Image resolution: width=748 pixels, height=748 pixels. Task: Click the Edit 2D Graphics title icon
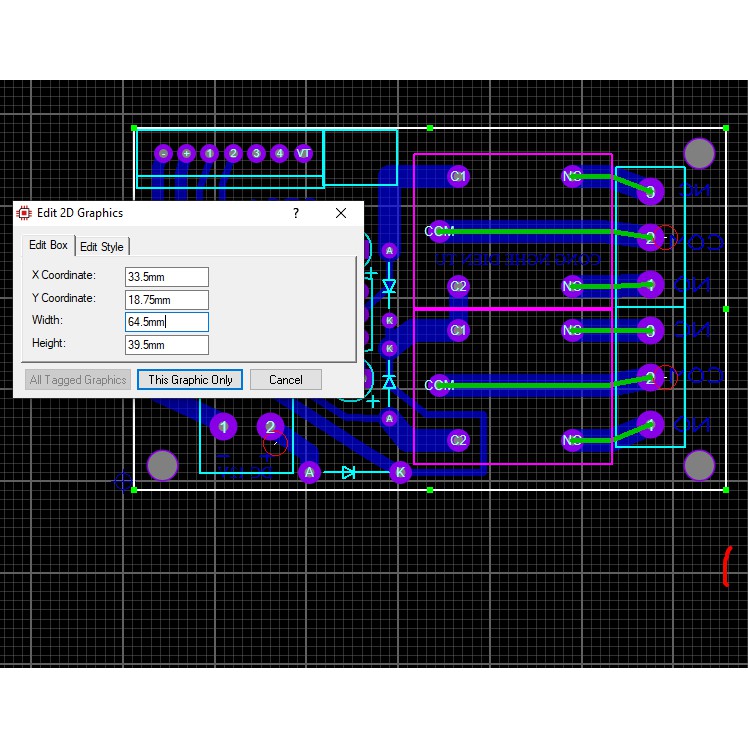tap(24, 213)
